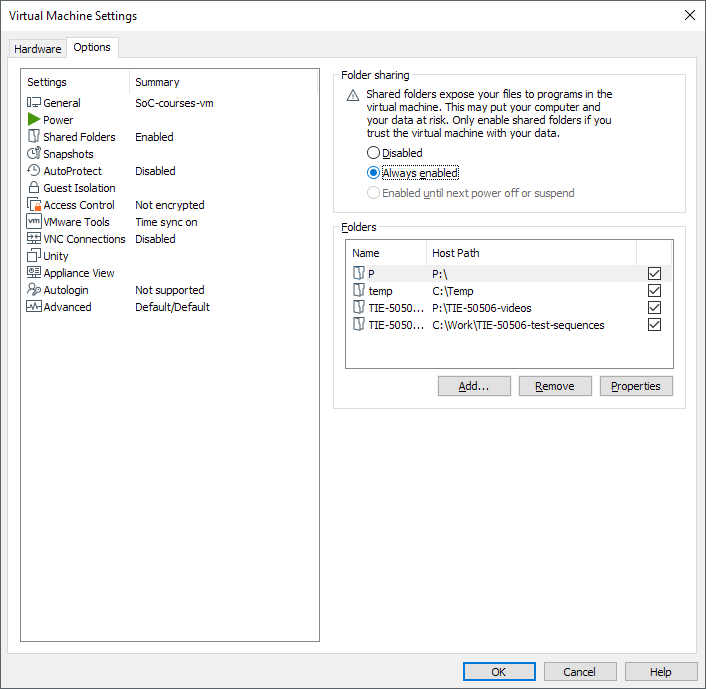Image resolution: width=720 pixels, height=689 pixels.
Task: Select the Advanced row in settings list
Action: (x=68, y=307)
